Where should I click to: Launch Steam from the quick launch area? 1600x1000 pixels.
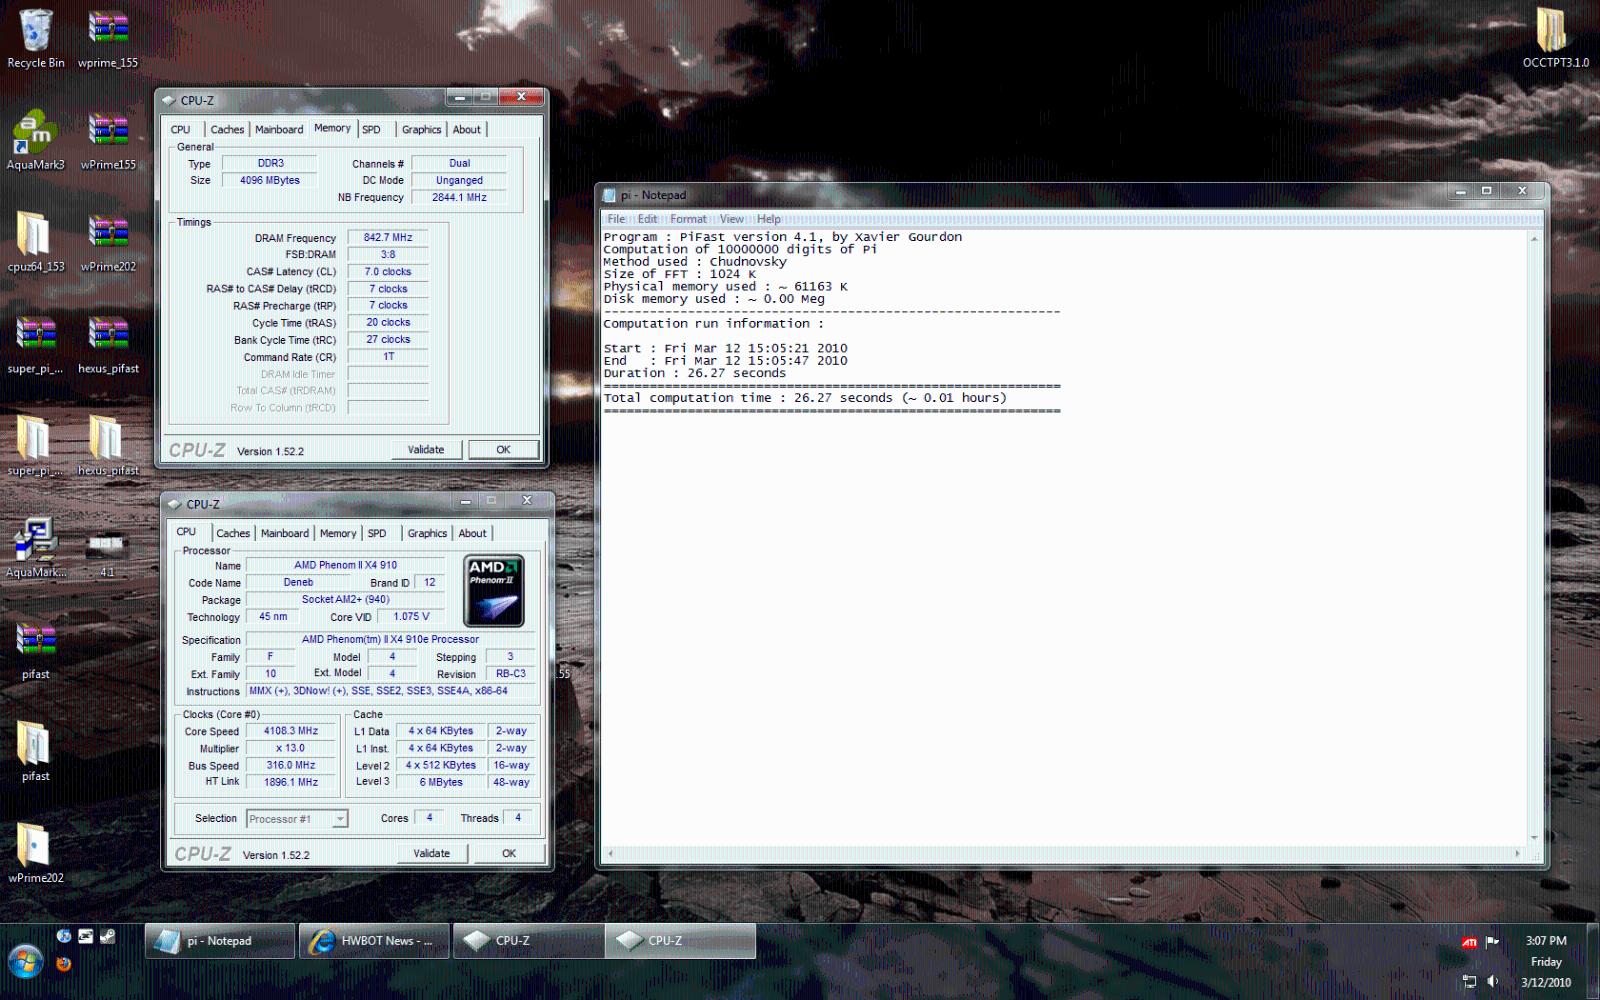pos(107,937)
